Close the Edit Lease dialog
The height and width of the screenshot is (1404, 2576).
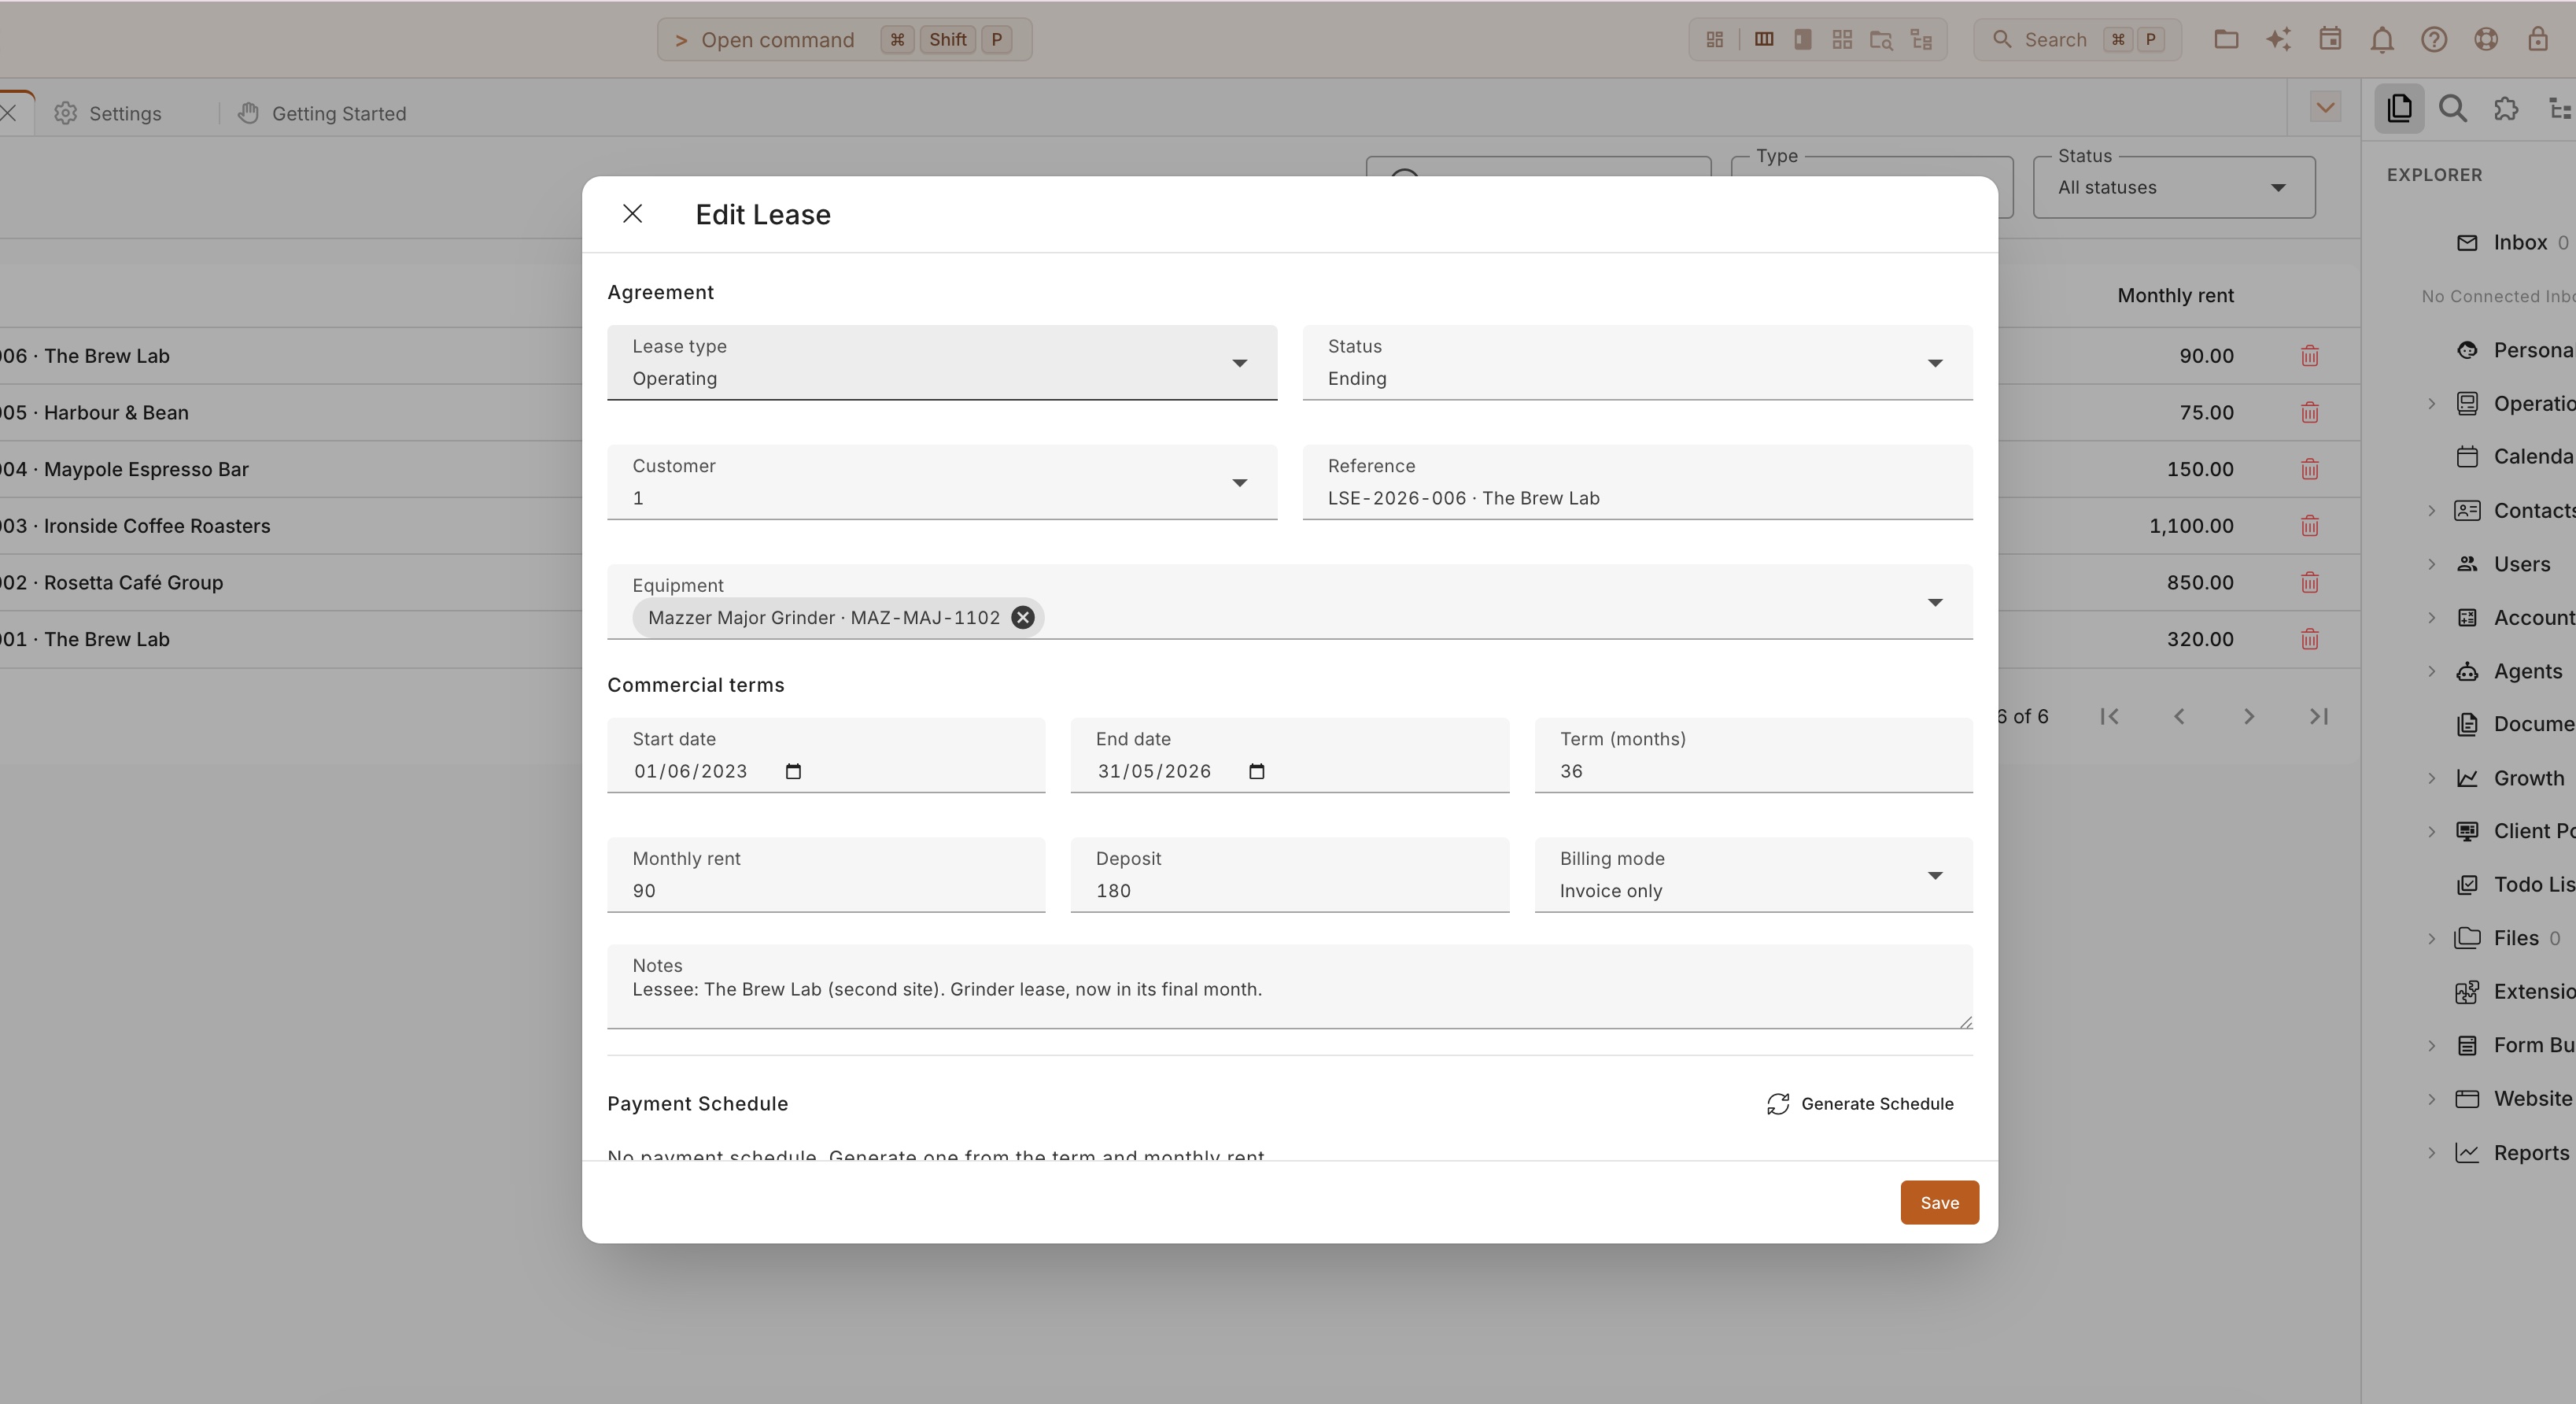point(632,214)
